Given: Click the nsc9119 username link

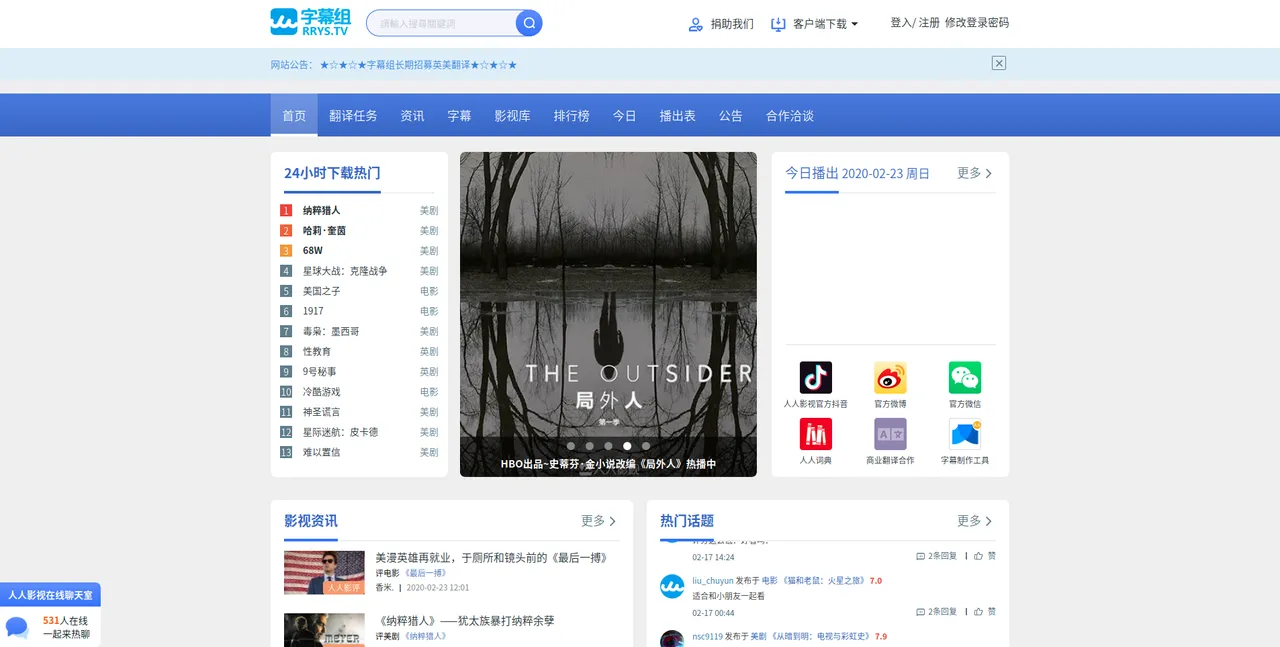Looking at the screenshot, I should click(707, 636).
